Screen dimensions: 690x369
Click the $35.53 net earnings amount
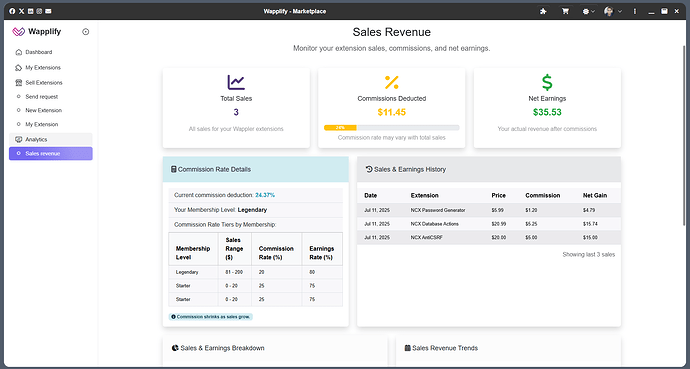(x=547, y=112)
